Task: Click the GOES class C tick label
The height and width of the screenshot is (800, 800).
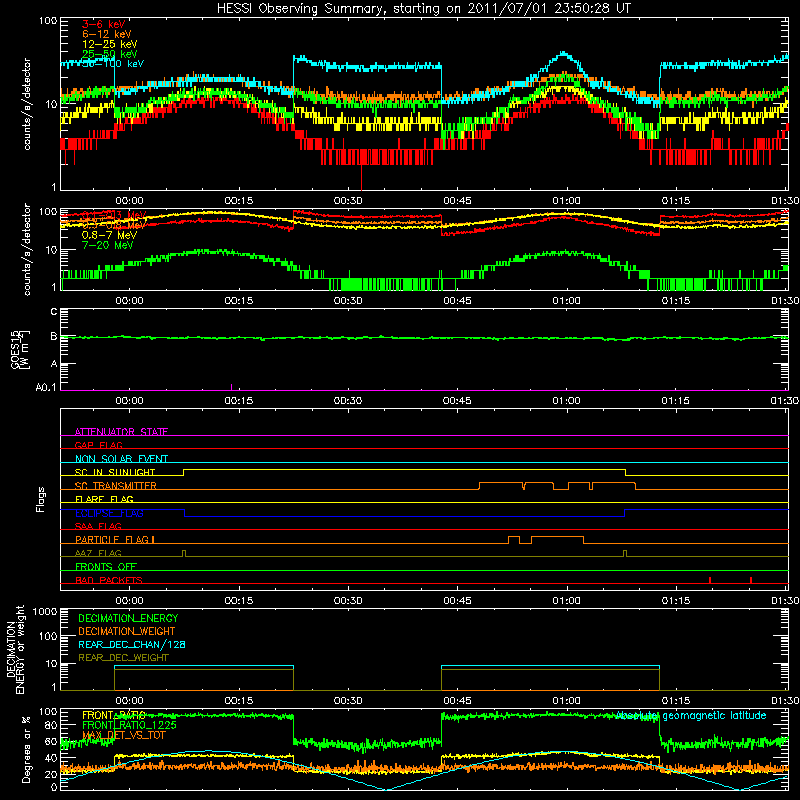Action: coord(54,312)
